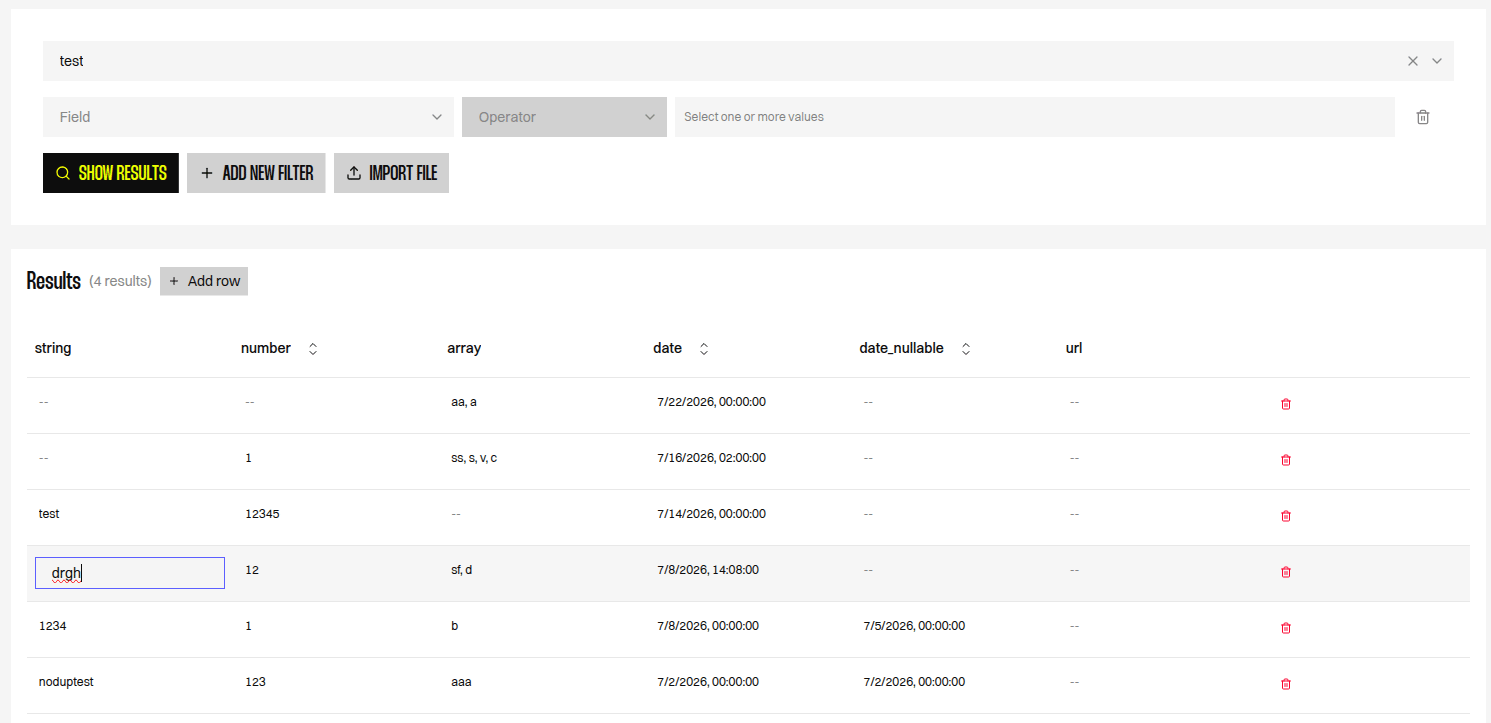Clear the 'test' selection with the X icon

1413,61
